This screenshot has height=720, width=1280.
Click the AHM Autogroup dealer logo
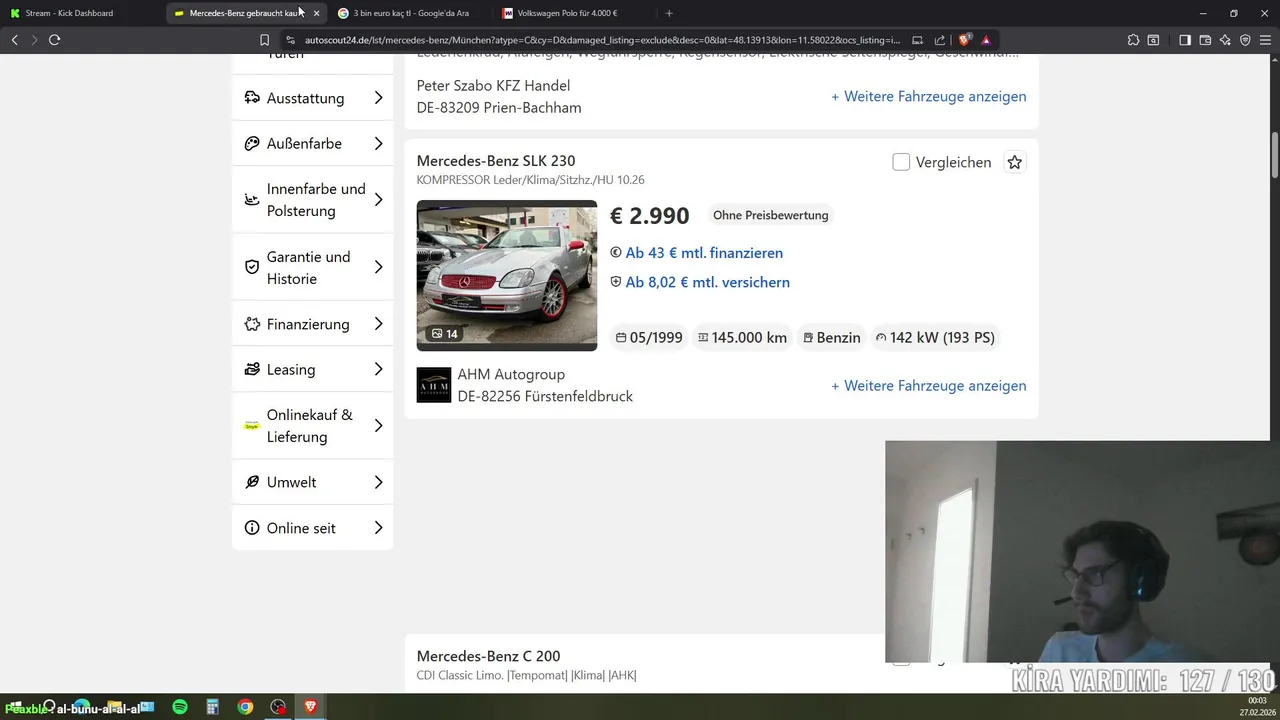[434, 385]
